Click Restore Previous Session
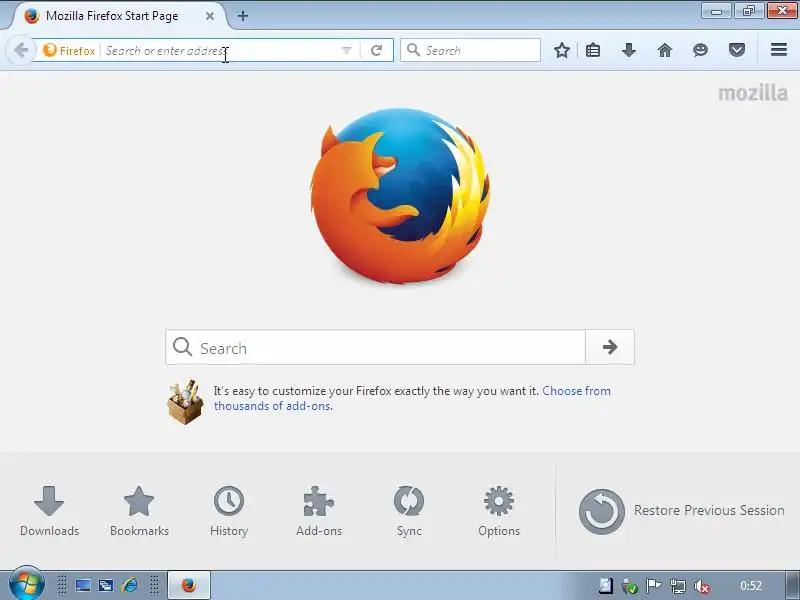The width and height of the screenshot is (800, 600). (x=682, y=511)
